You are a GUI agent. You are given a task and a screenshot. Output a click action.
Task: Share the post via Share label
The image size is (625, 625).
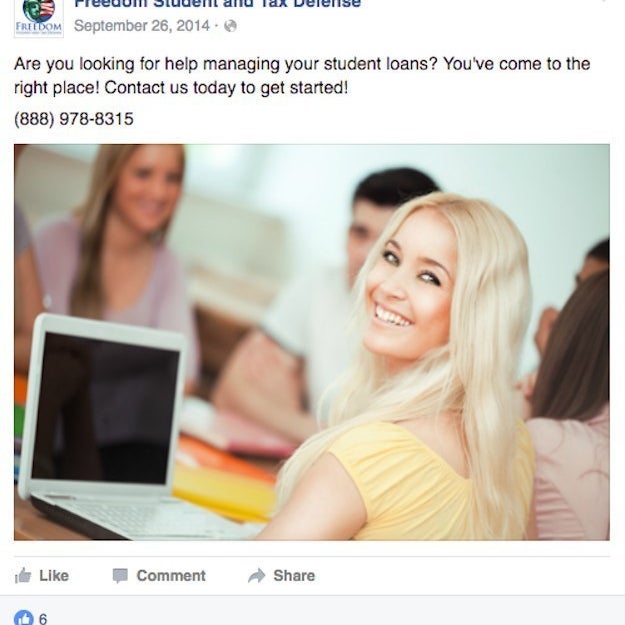[x=294, y=576]
